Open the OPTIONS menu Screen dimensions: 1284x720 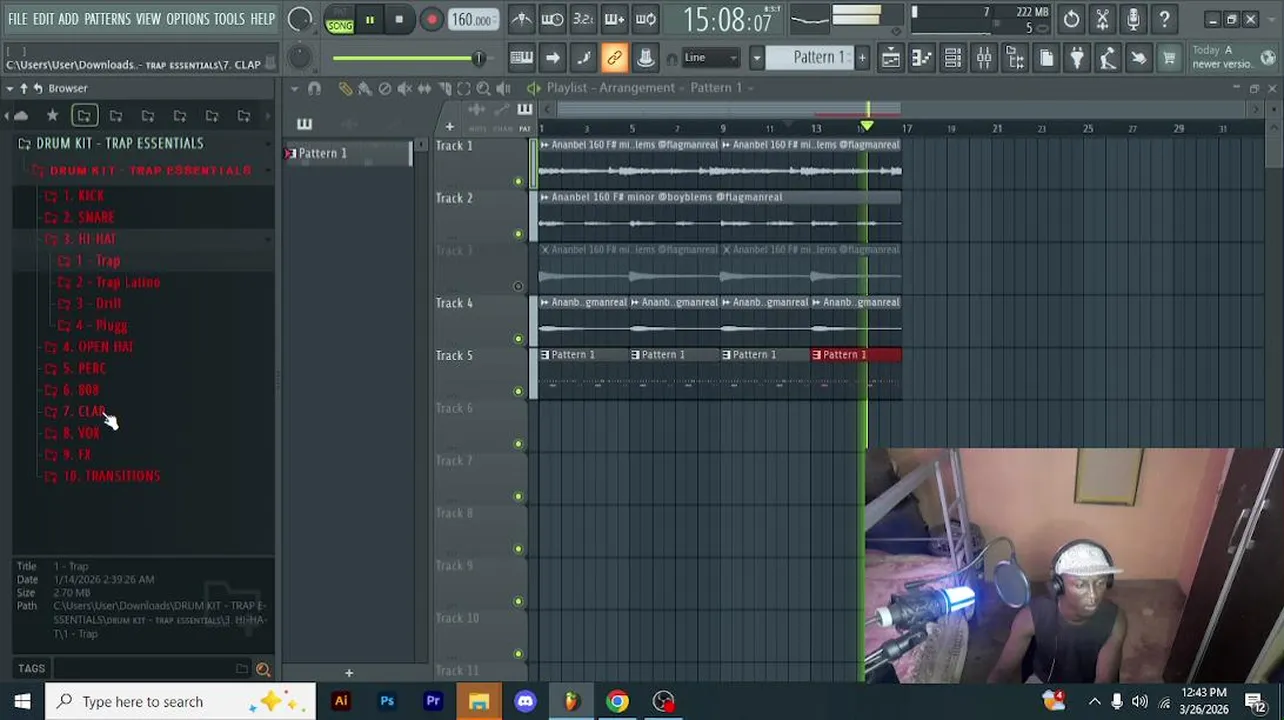[x=187, y=19]
